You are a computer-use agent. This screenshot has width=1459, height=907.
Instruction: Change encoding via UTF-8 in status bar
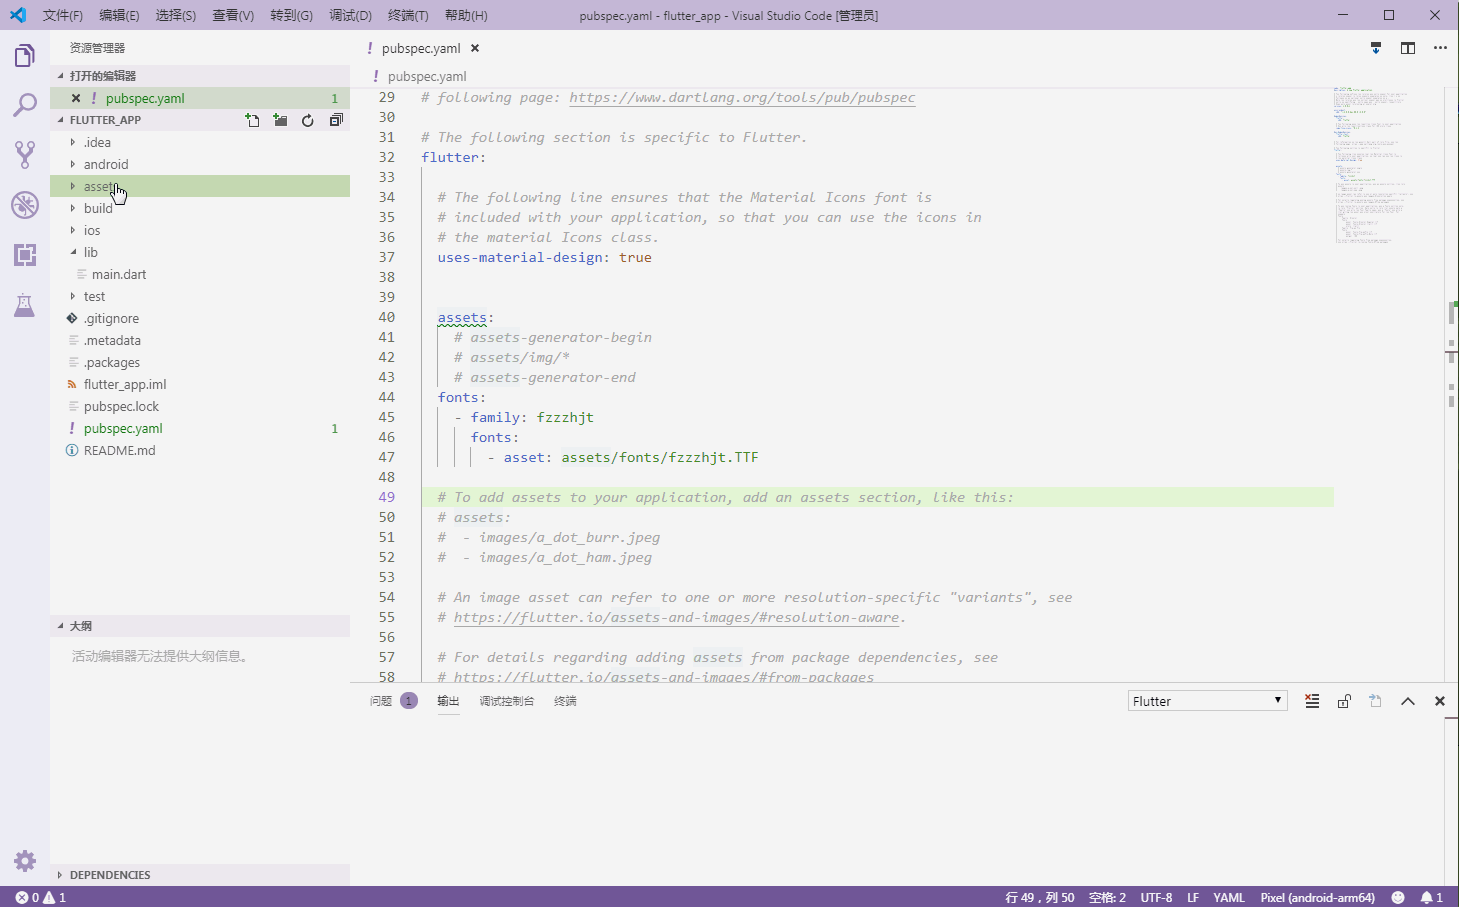[x=1156, y=897]
